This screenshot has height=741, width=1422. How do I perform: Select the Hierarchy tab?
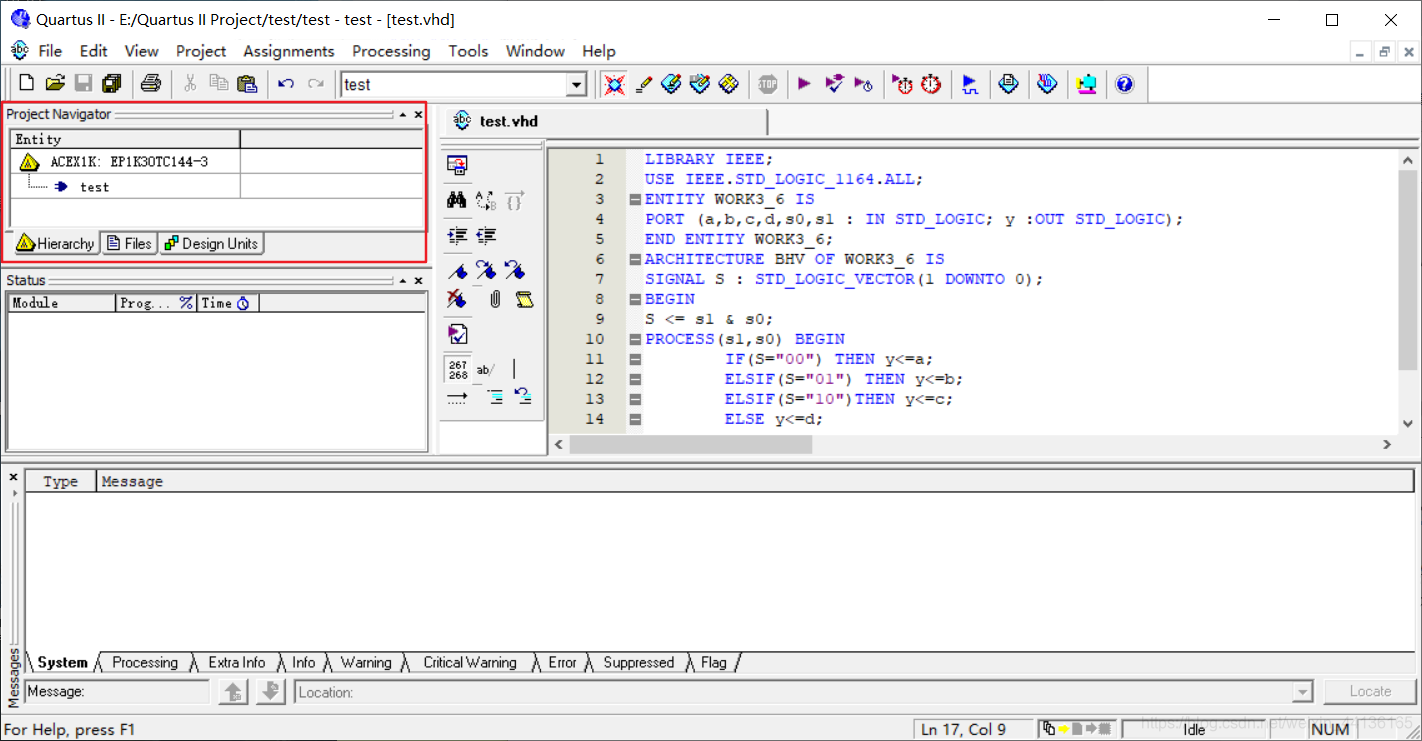(56, 243)
